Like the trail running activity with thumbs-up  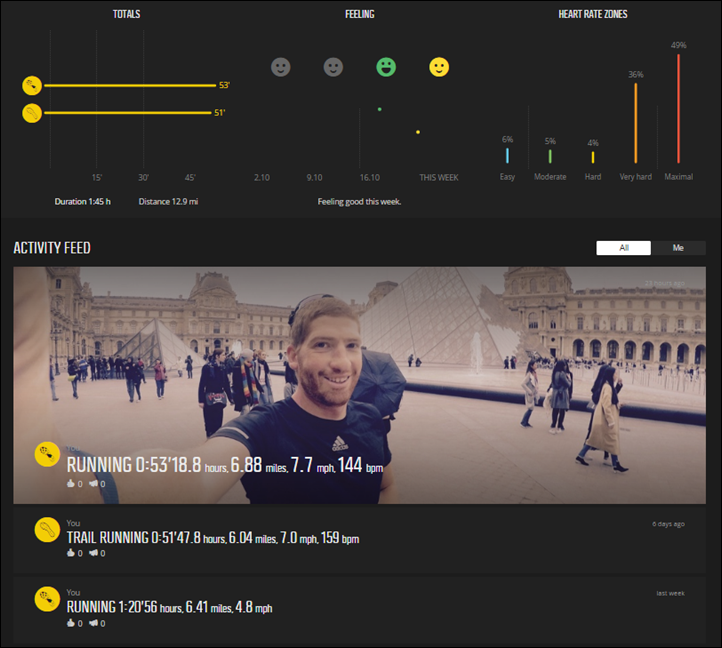(71, 553)
